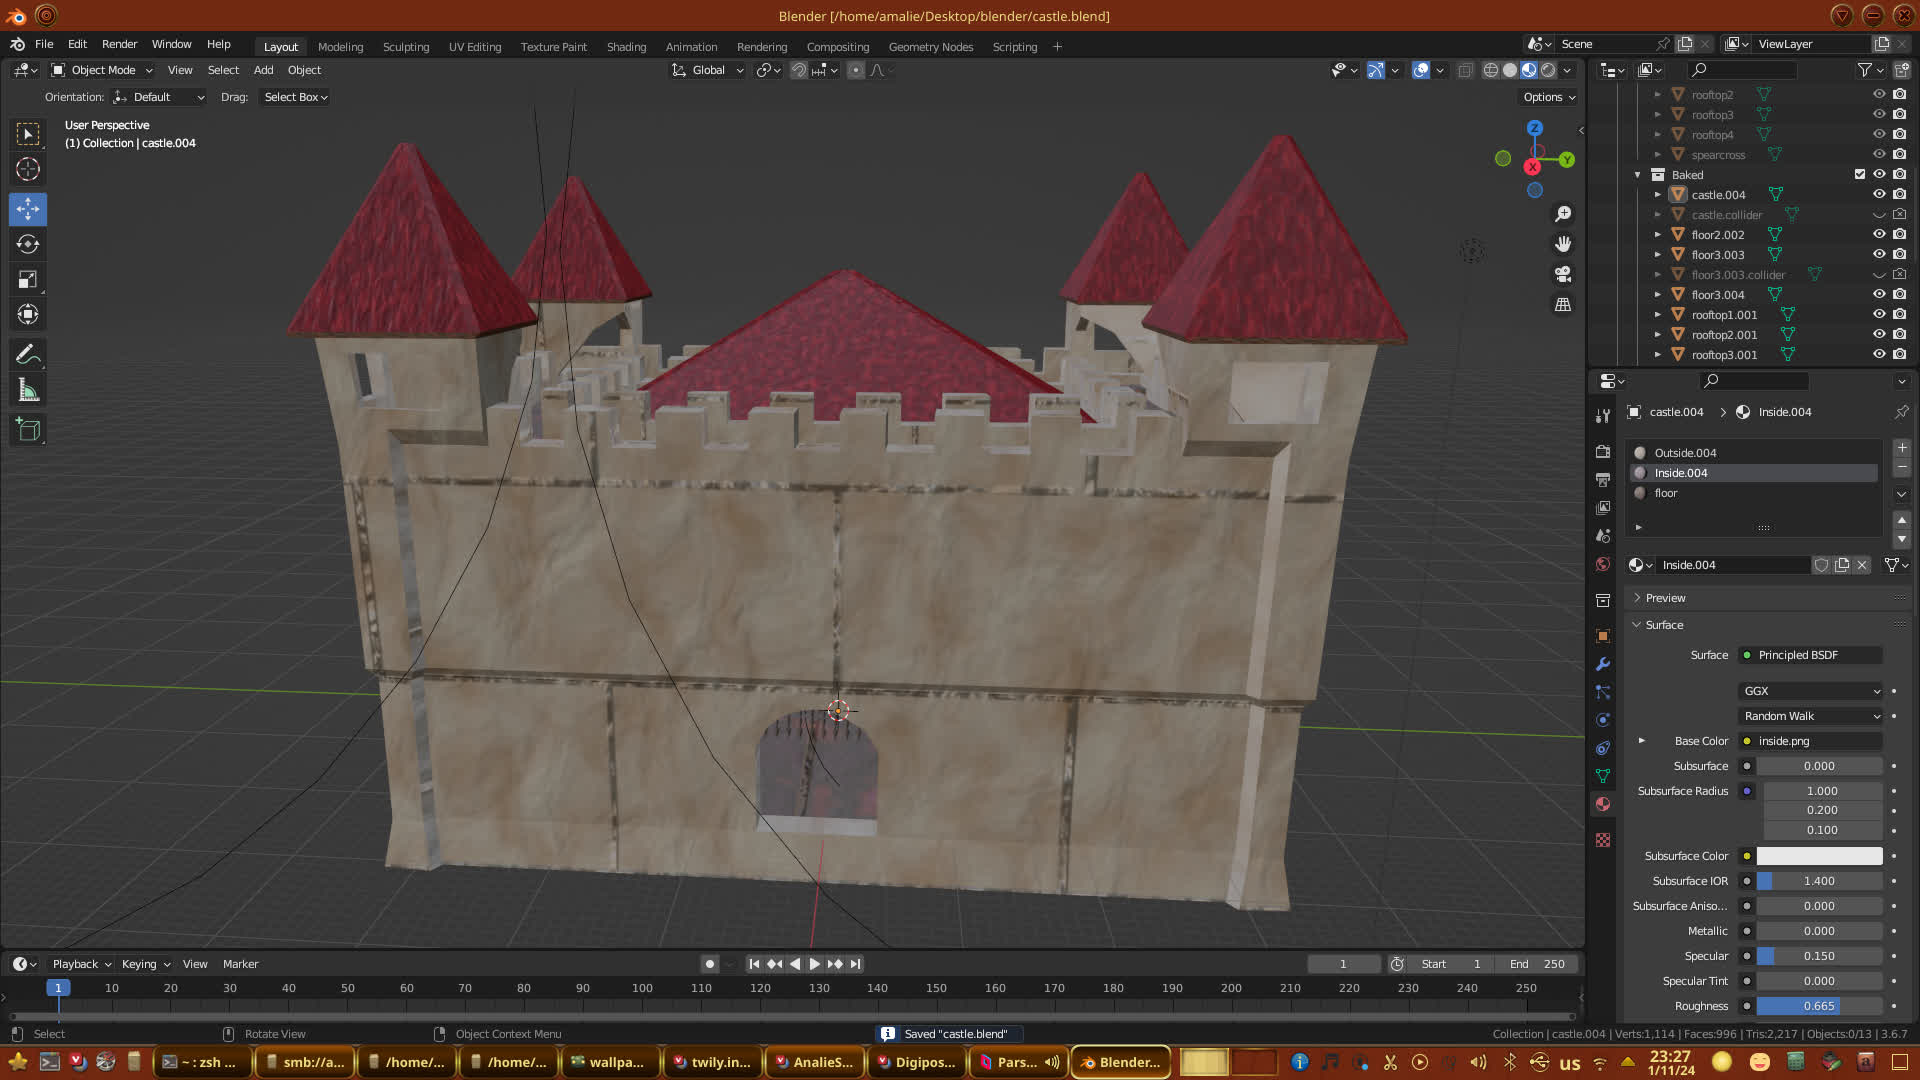Toggle Baked collection exclude checkbox
Image resolution: width=1920 pixels, height=1080 pixels.
click(1860, 175)
